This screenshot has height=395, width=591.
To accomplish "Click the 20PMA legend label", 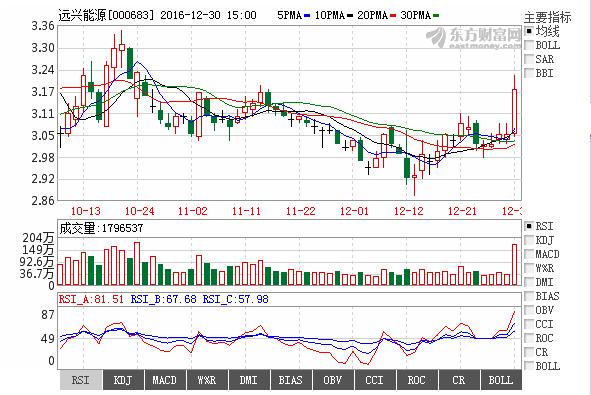I will point(373,15).
